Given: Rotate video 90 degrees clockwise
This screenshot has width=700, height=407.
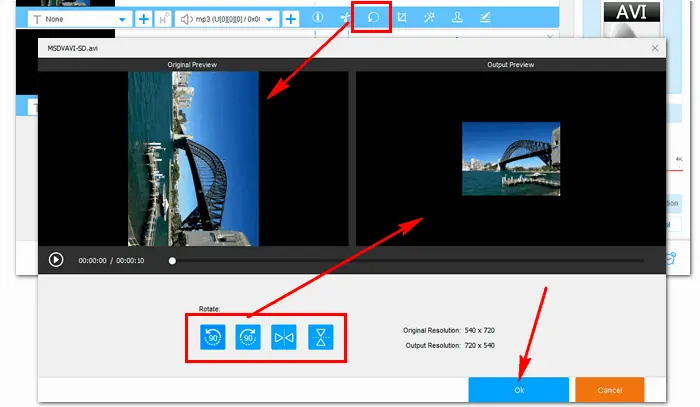Looking at the screenshot, I should coord(247,338).
